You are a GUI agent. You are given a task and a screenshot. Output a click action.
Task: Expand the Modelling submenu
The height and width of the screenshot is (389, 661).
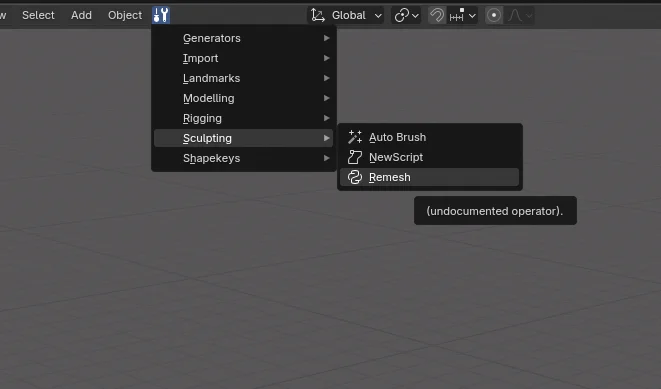click(244, 98)
